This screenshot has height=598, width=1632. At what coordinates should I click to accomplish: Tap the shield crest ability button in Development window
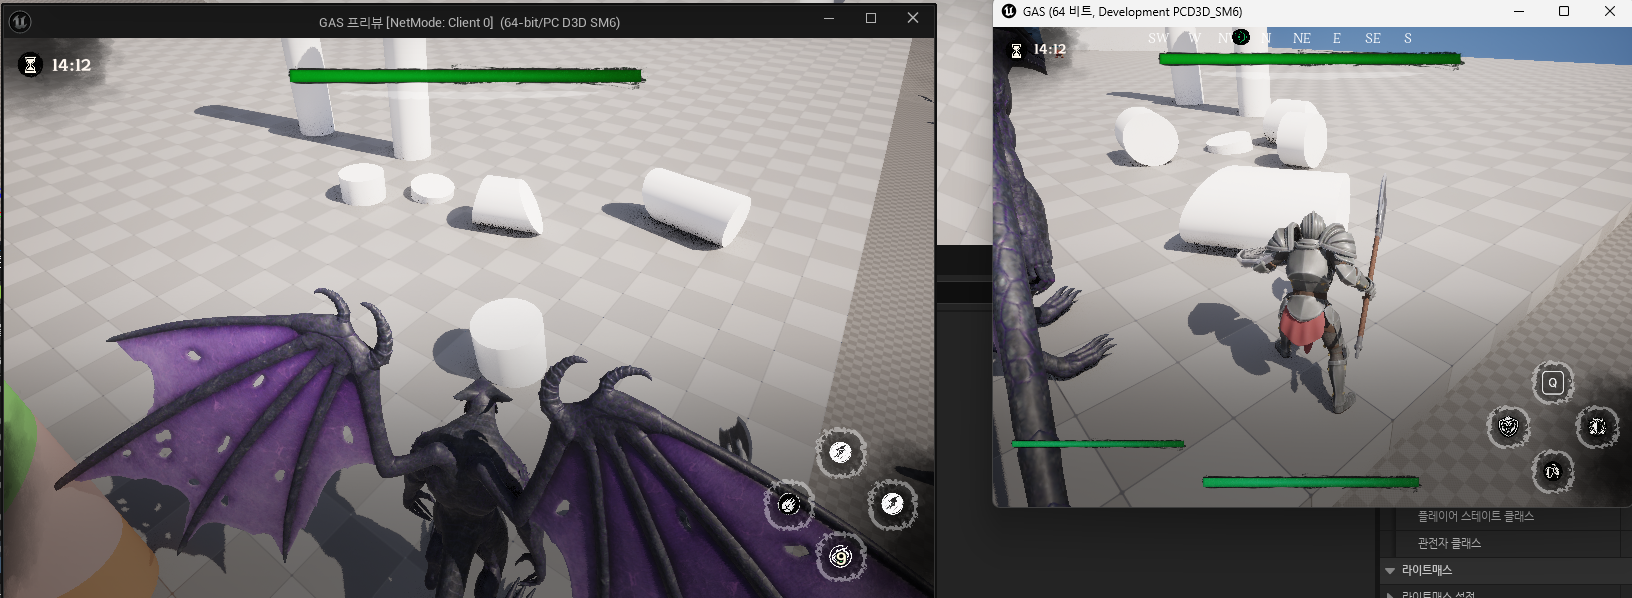click(1508, 427)
